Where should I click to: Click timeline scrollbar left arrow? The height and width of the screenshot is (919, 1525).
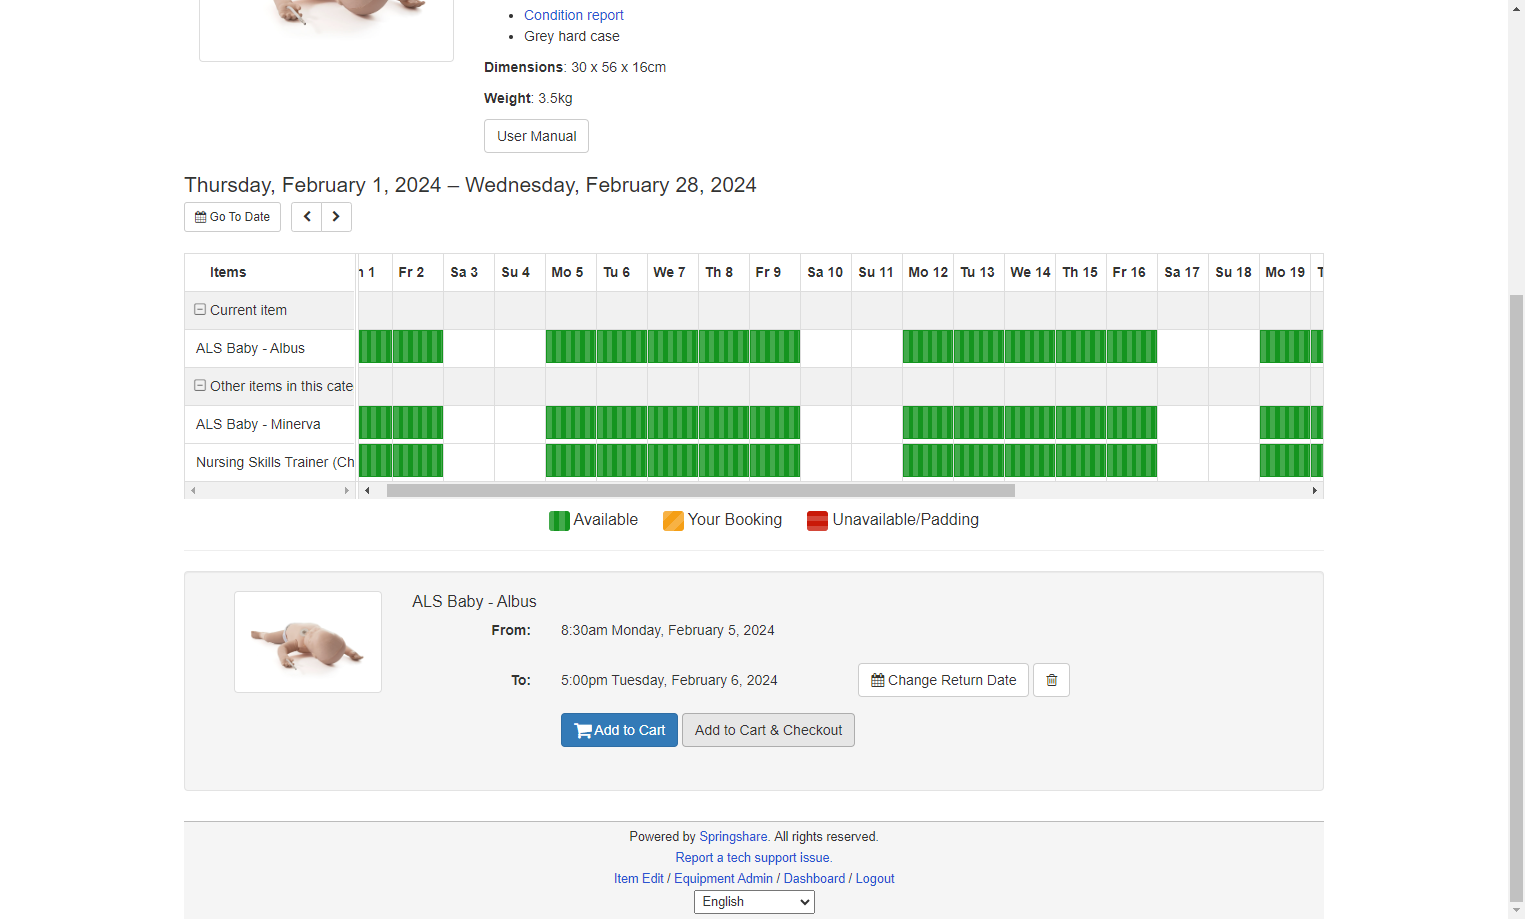point(367,491)
